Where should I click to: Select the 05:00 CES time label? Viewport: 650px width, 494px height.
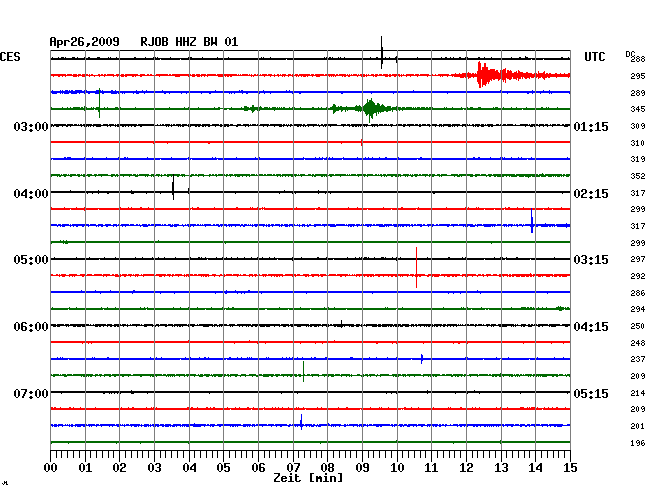tap(31, 260)
